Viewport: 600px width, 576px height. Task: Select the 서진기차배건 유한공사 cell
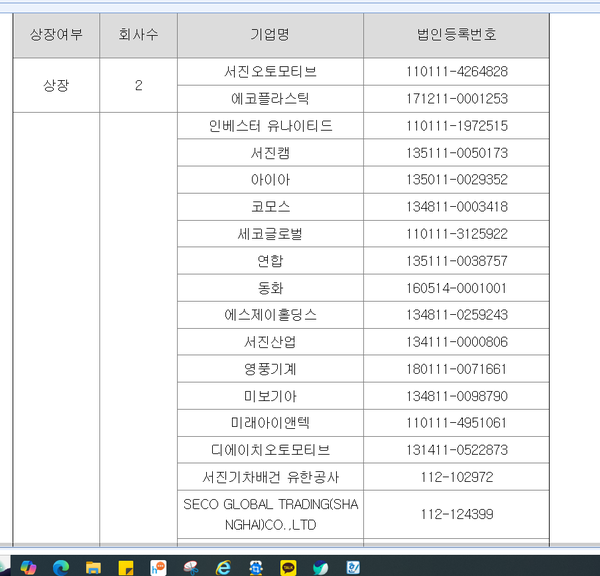tap(270, 477)
